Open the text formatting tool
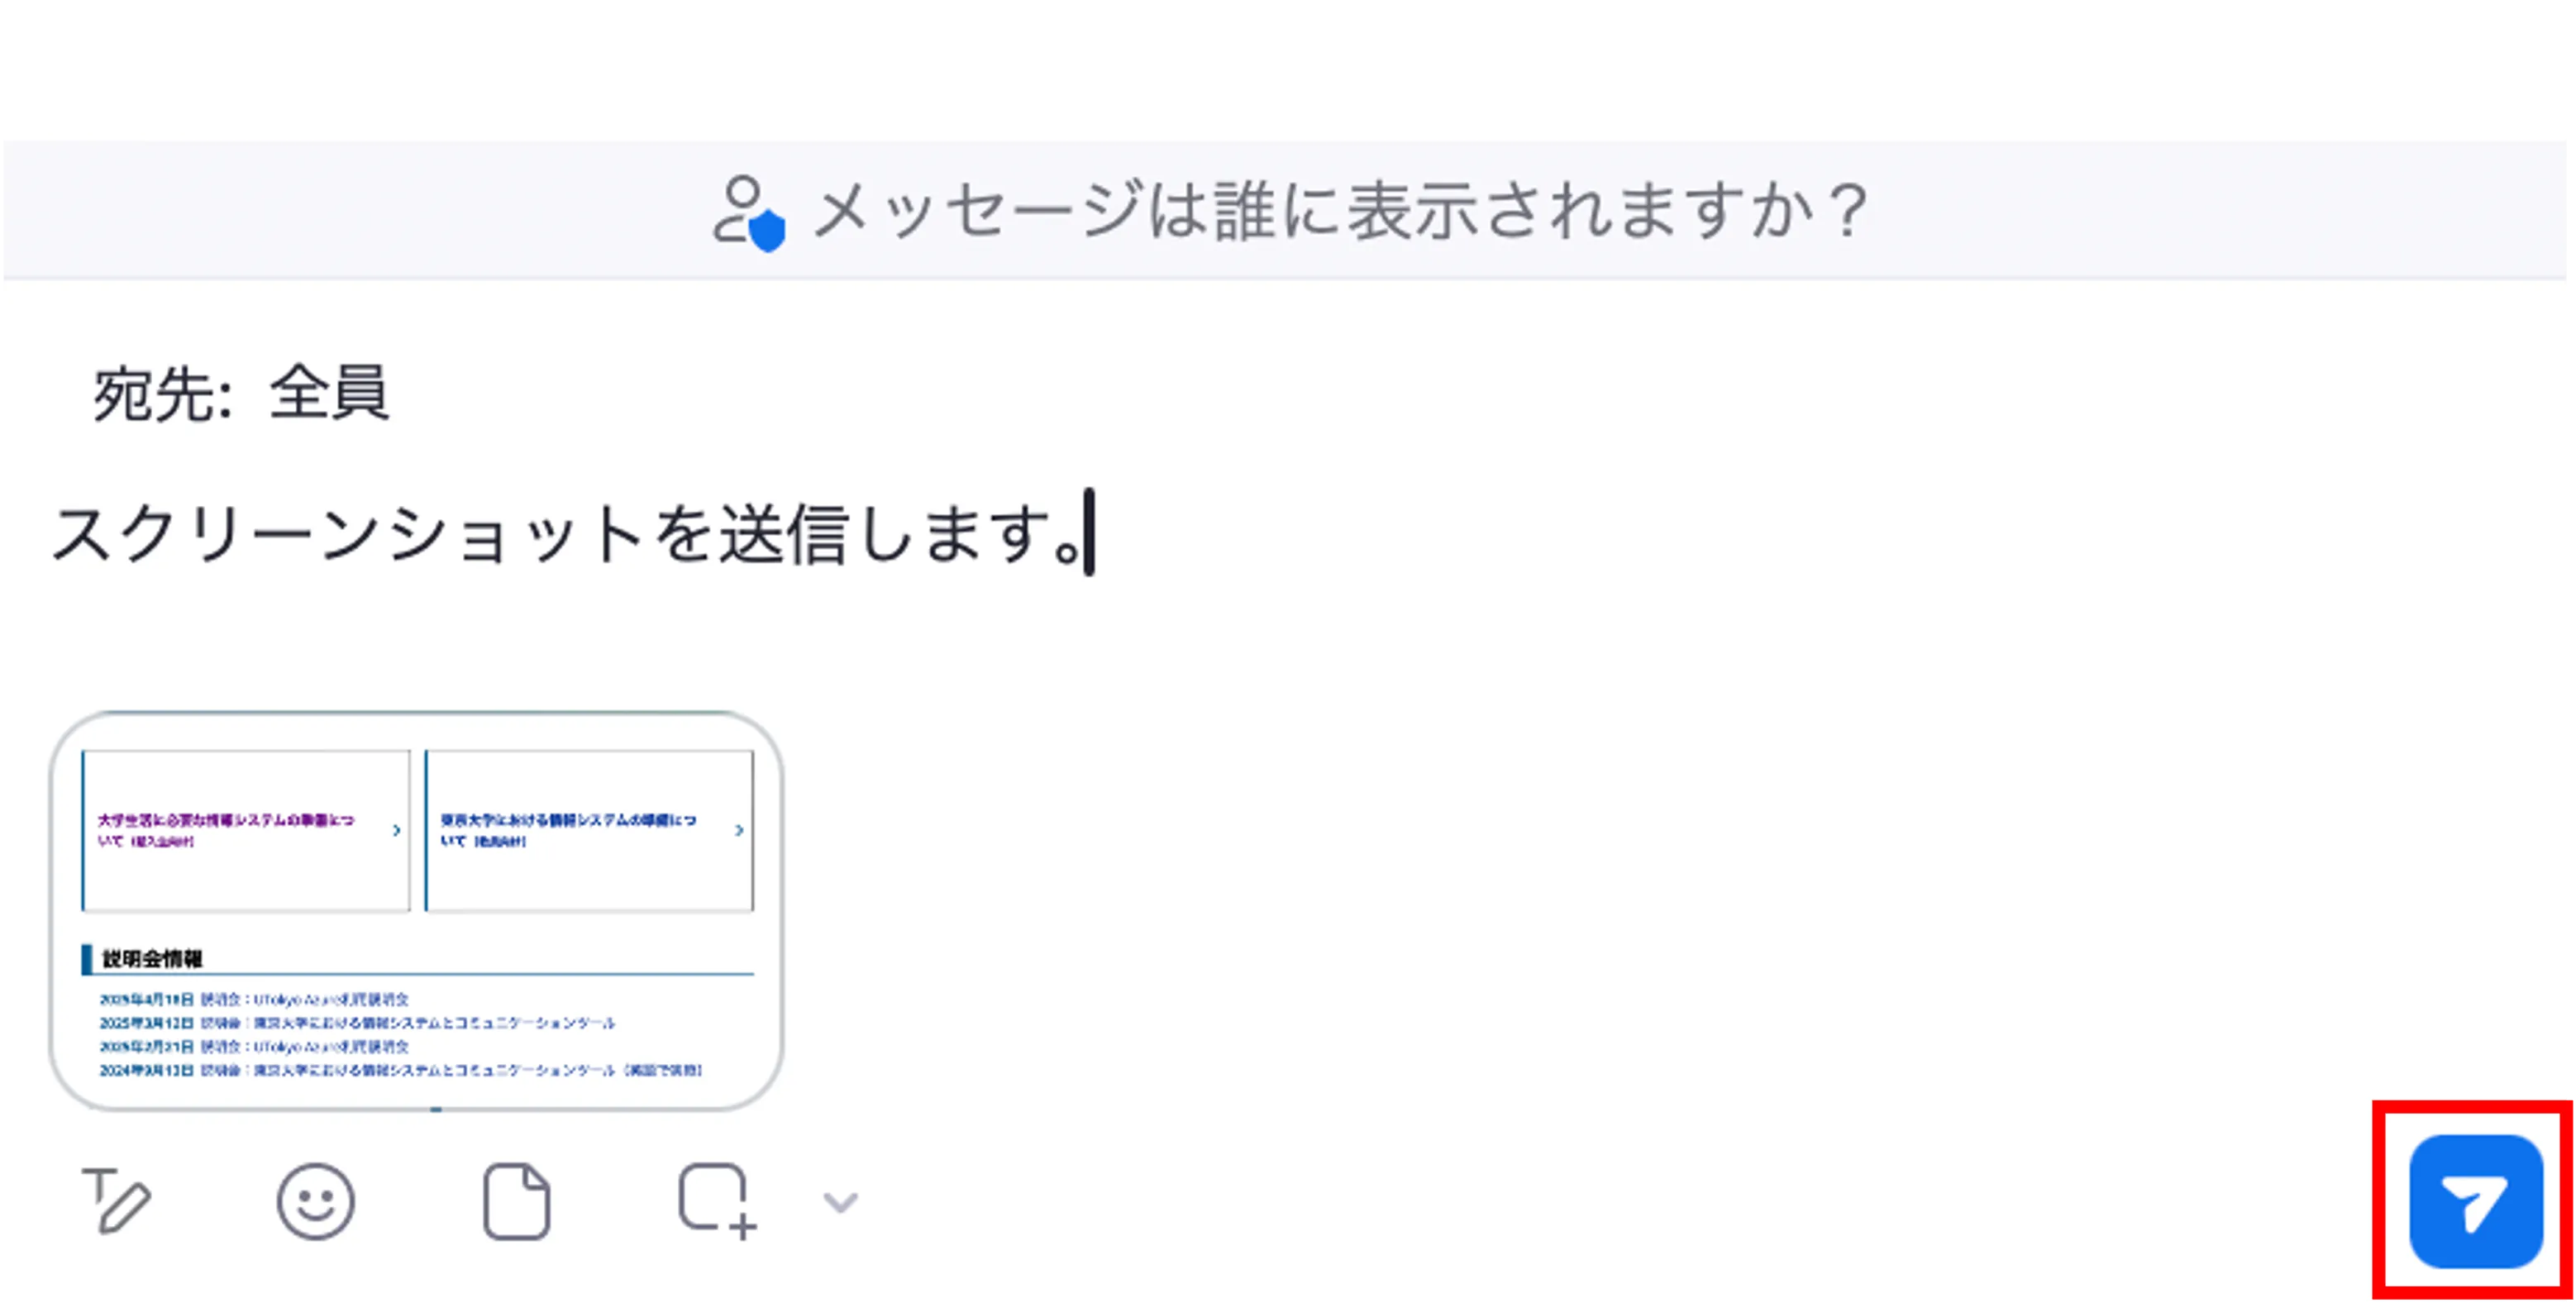The image size is (2576, 1303). click(116, 1201)
